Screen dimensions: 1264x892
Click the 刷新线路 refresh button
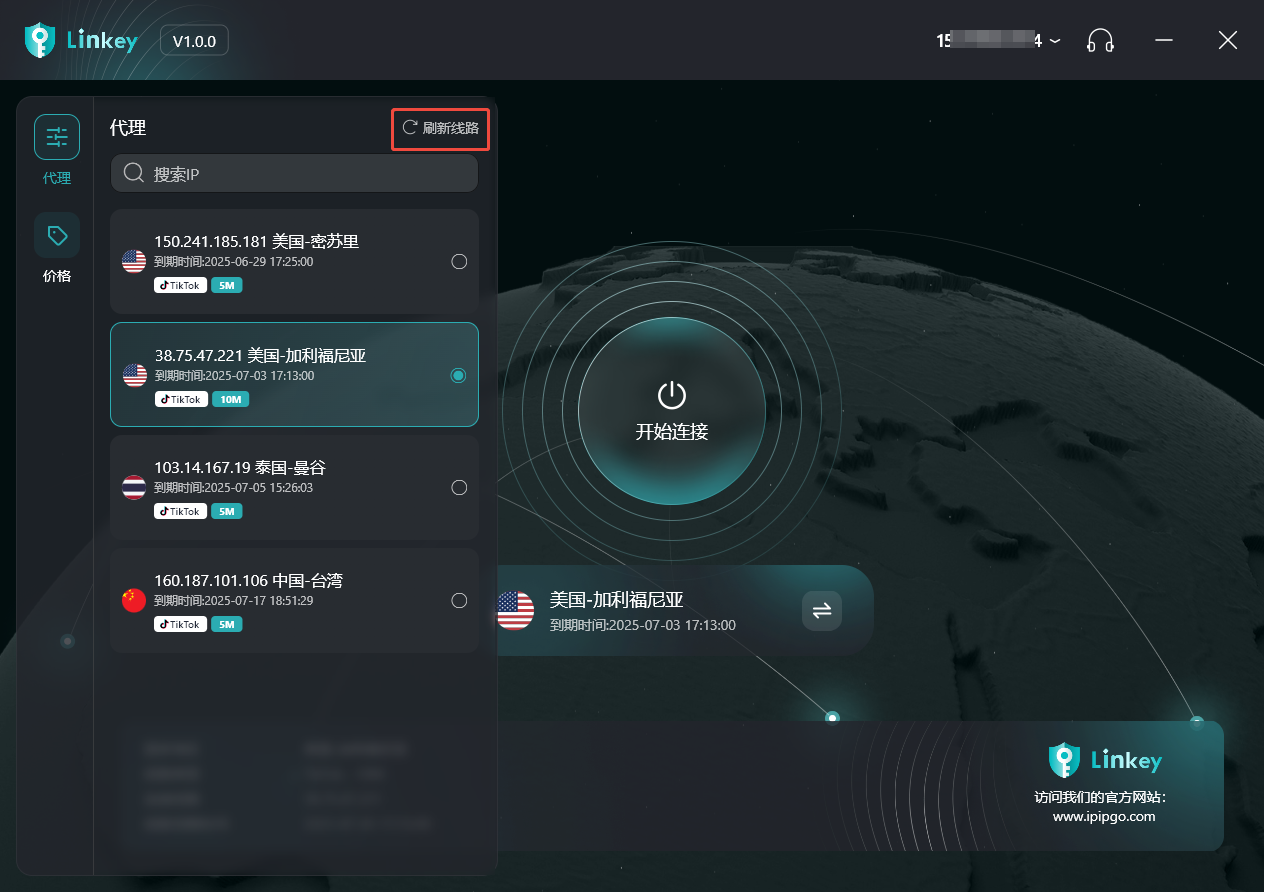point(440,128)
